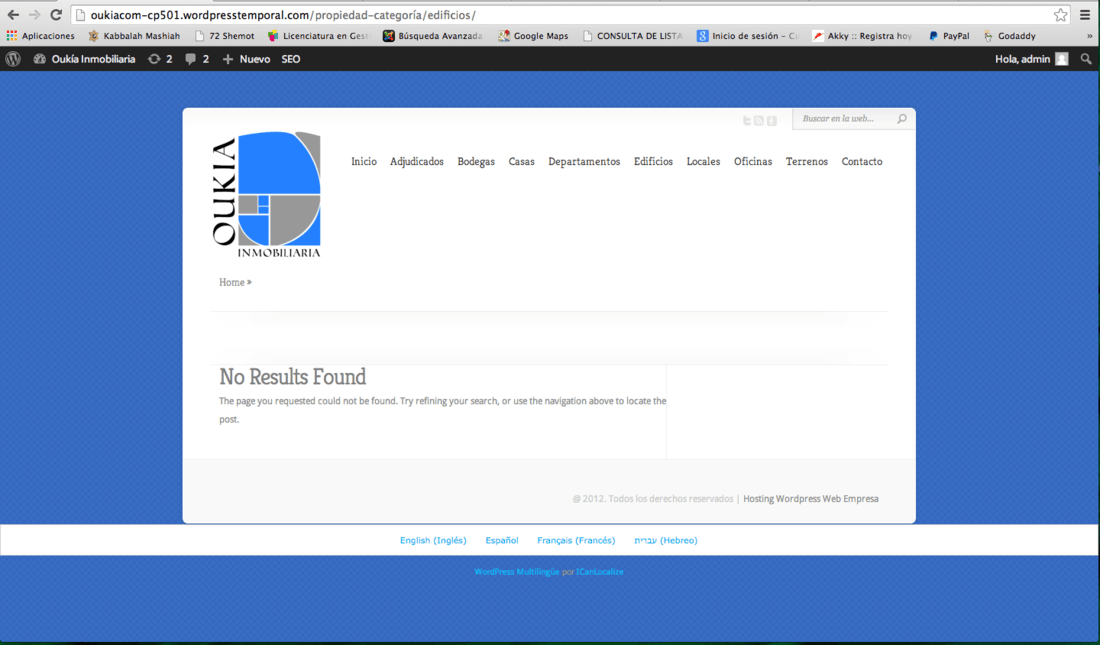Viewport: 1100px width, 645px height.
Task: Open the SEO admin bar menu
Action: [x=290, y=59]
